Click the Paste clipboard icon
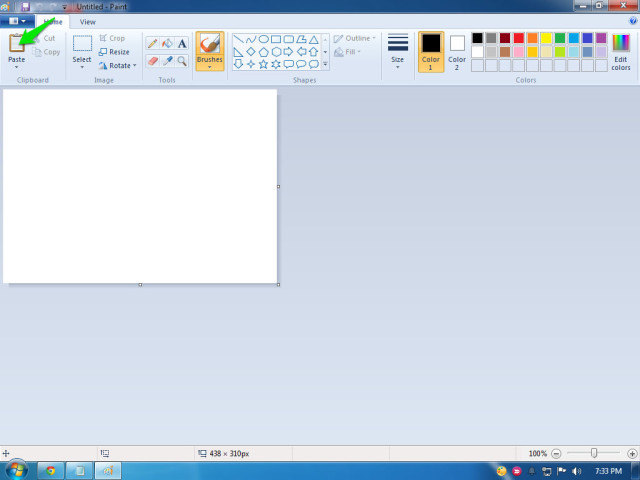This screenshot has height=480, width=640. pos(17,43)
